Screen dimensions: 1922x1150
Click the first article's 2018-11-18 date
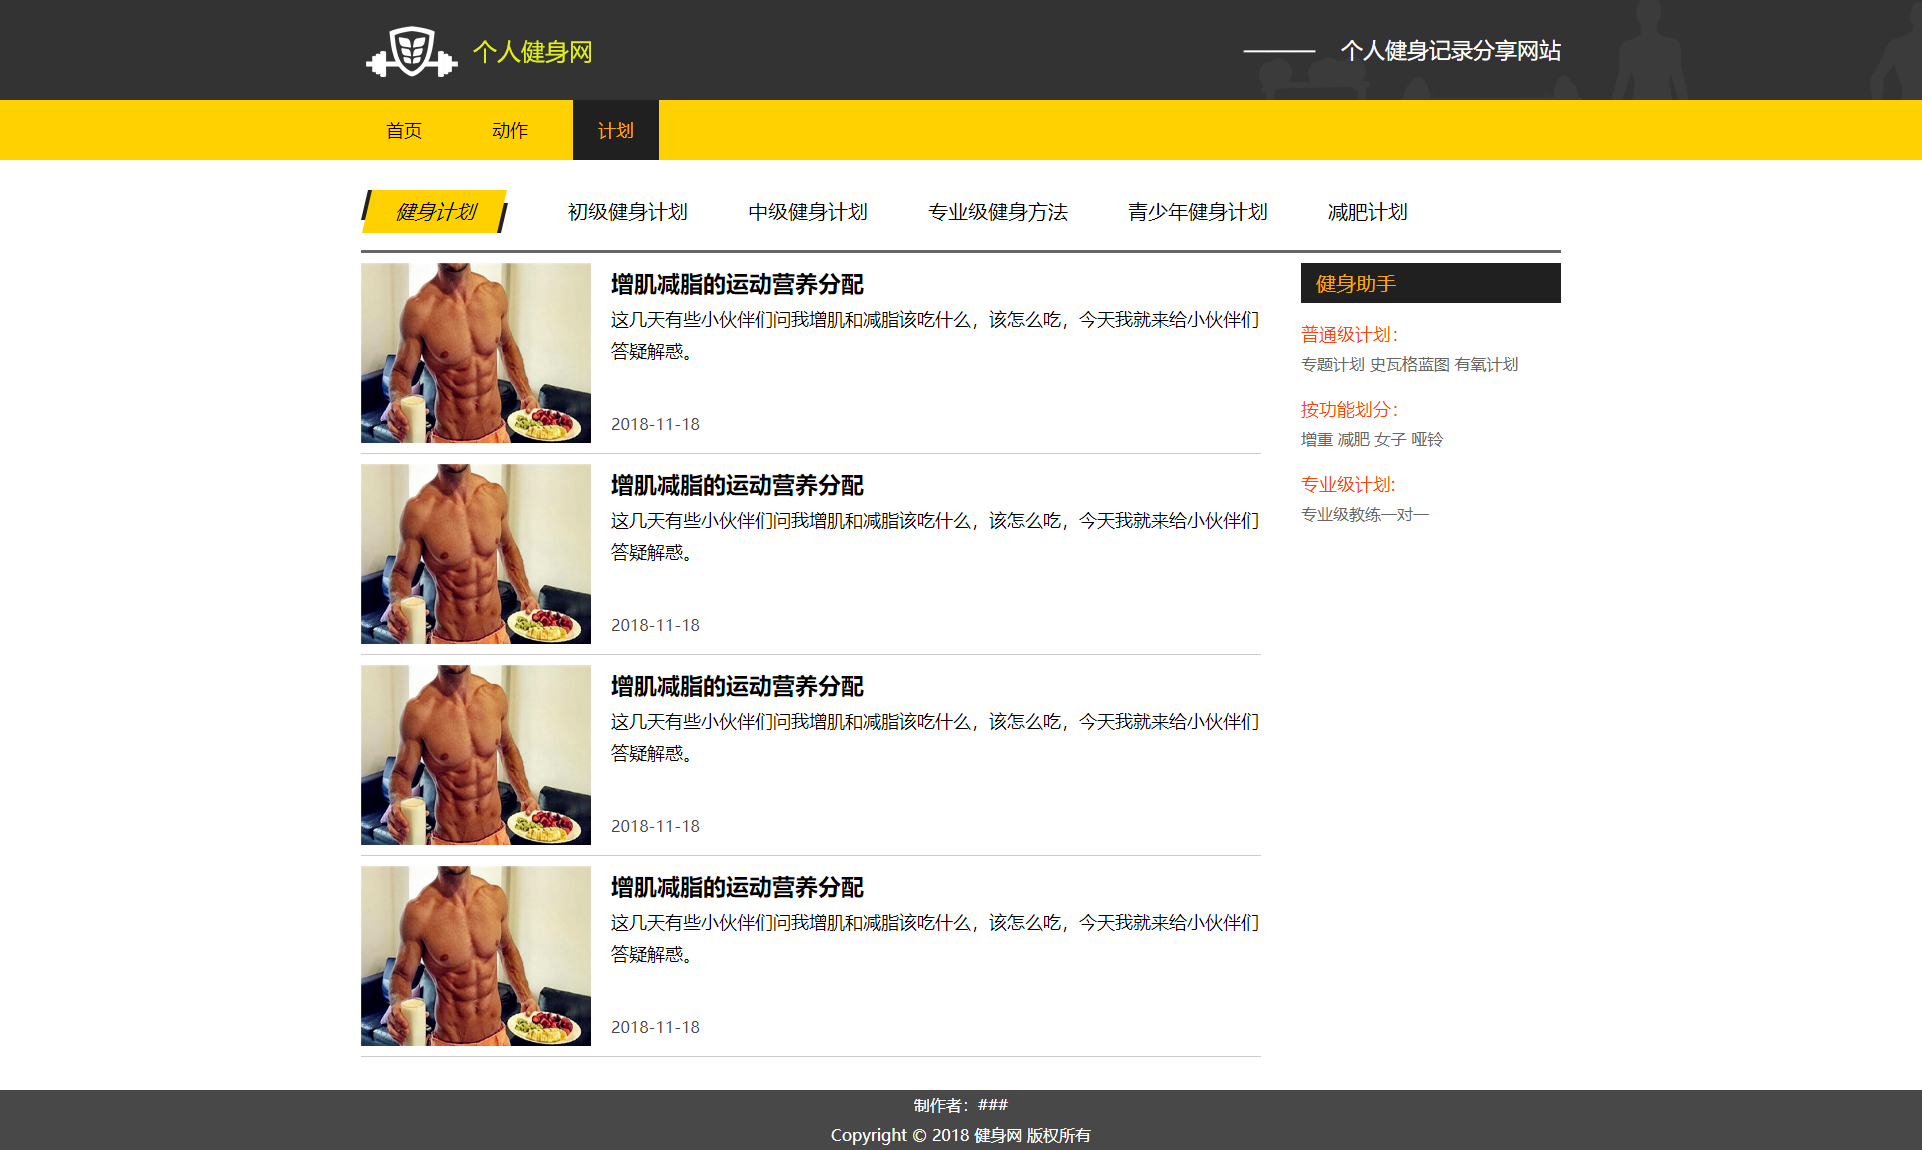tap(655, 424)
